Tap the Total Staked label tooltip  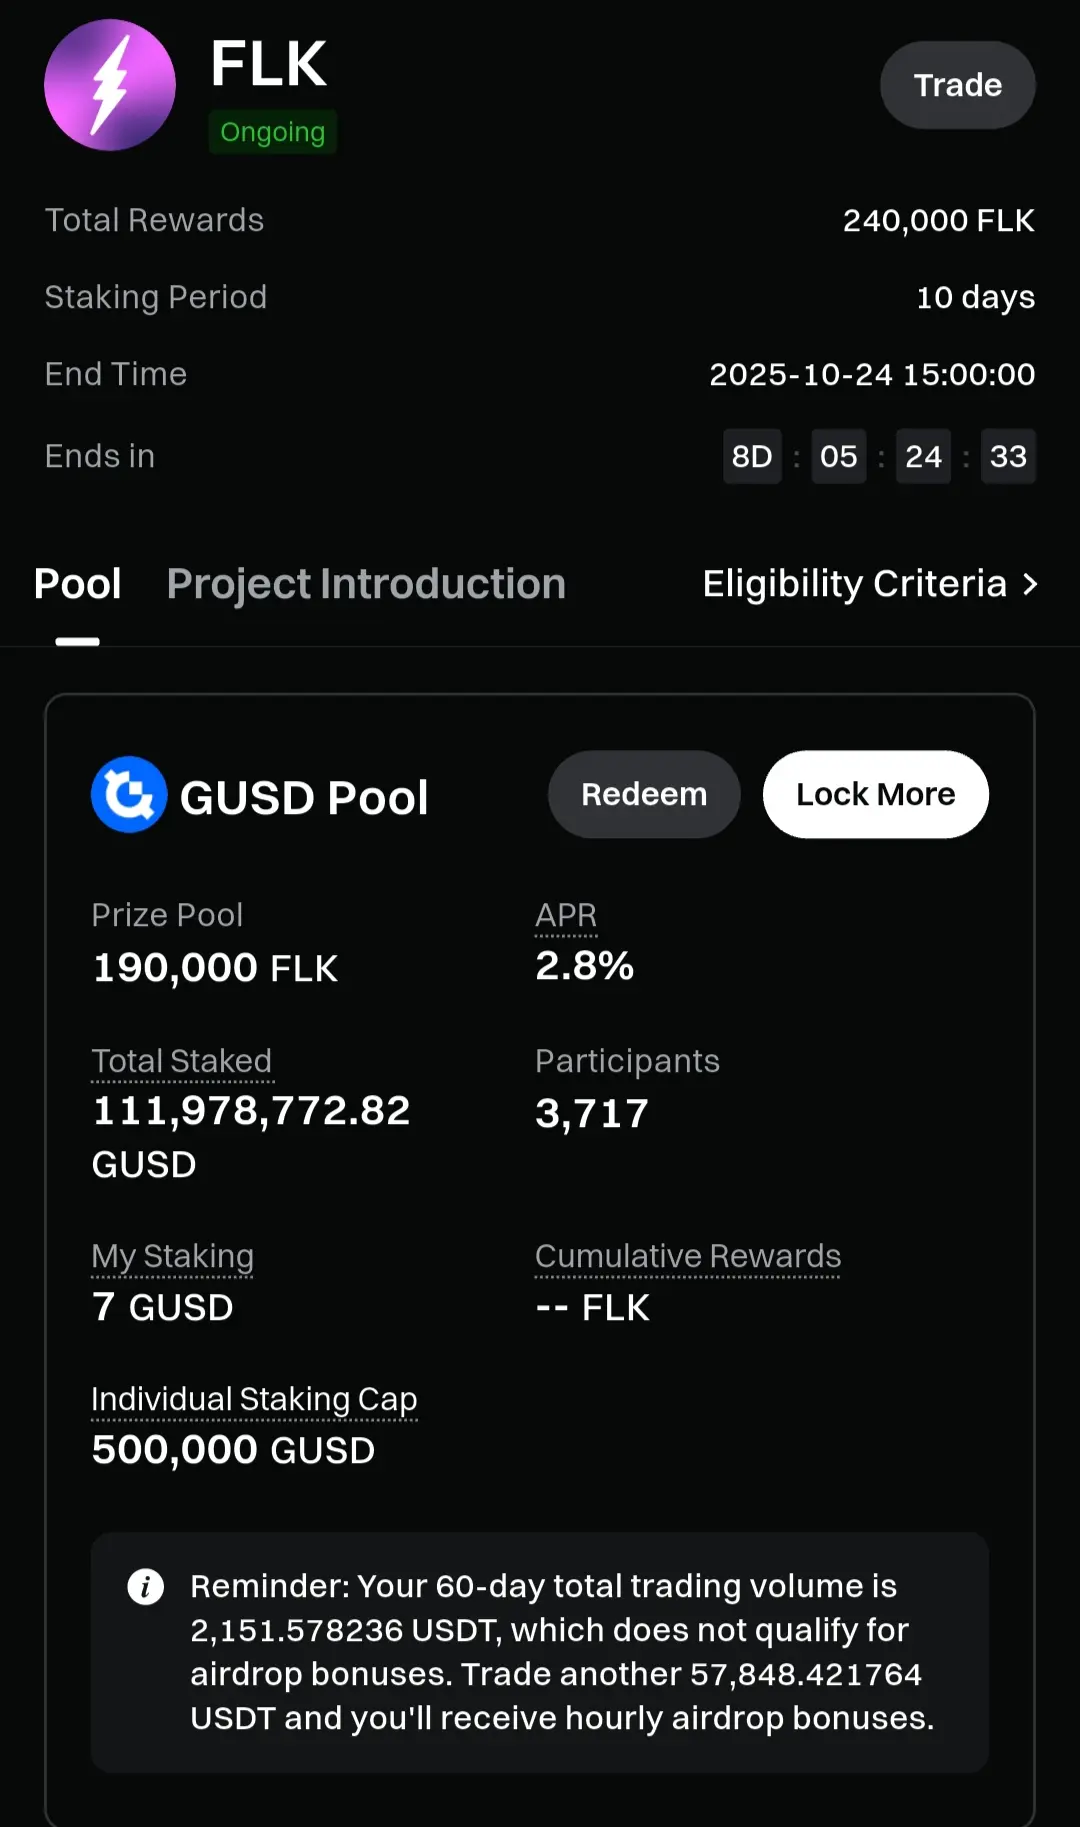pyautogui.click(x=182, y=1061)
